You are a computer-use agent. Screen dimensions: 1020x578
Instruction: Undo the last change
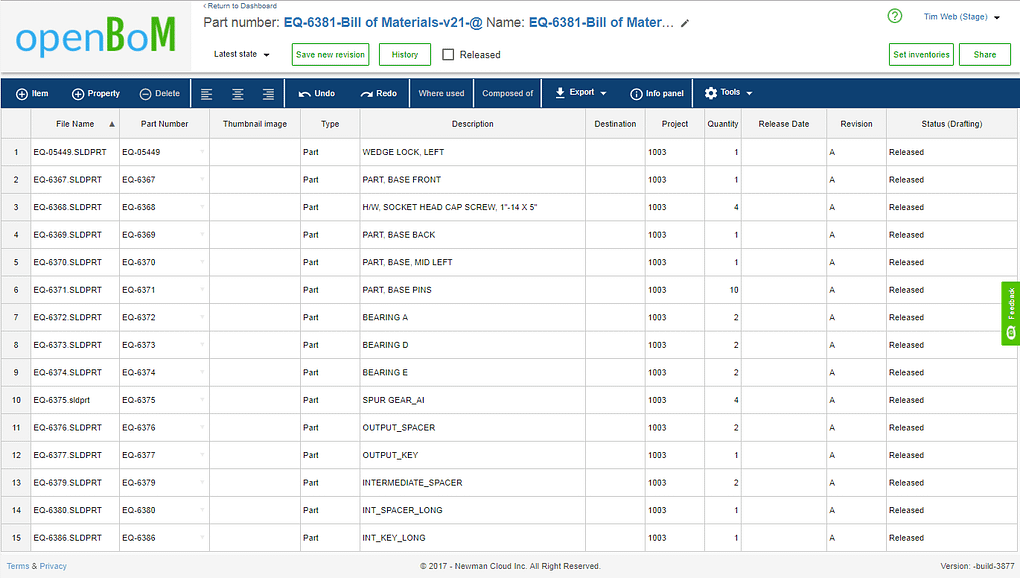[317, 94]
